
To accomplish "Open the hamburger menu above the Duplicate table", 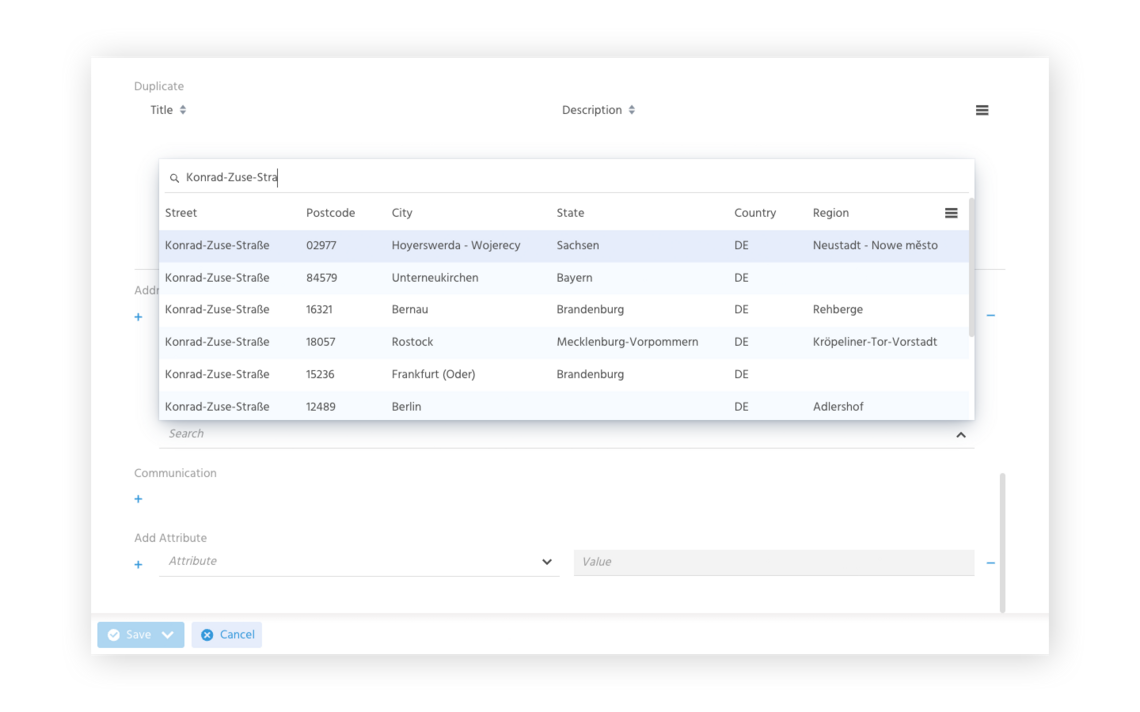I will (x=981, y=110).
